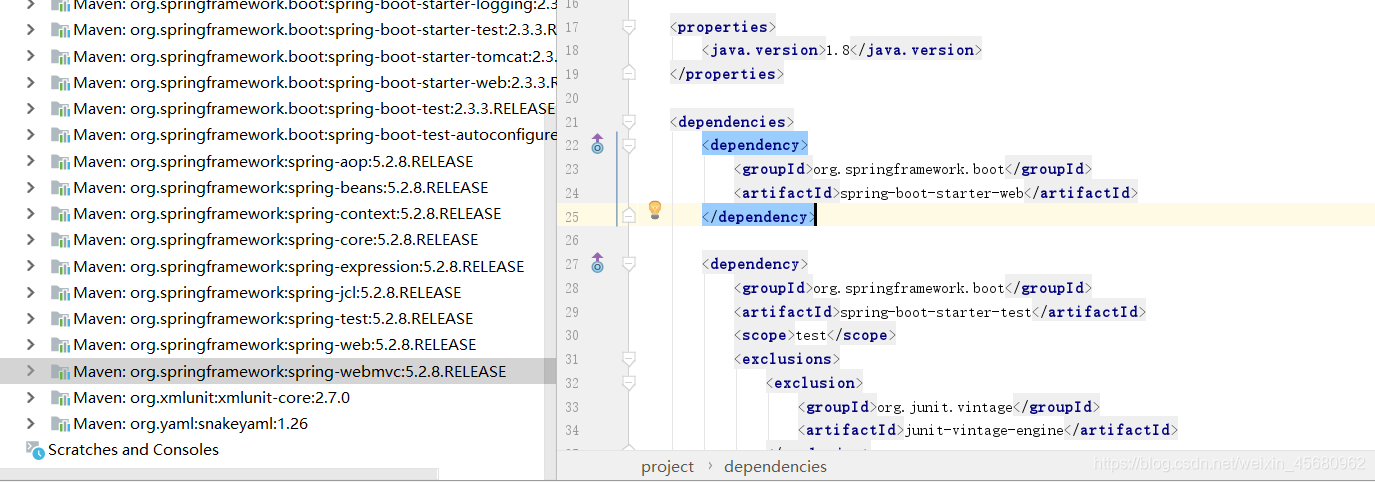Click 'org.junit.vintage' groupId text

944,407
